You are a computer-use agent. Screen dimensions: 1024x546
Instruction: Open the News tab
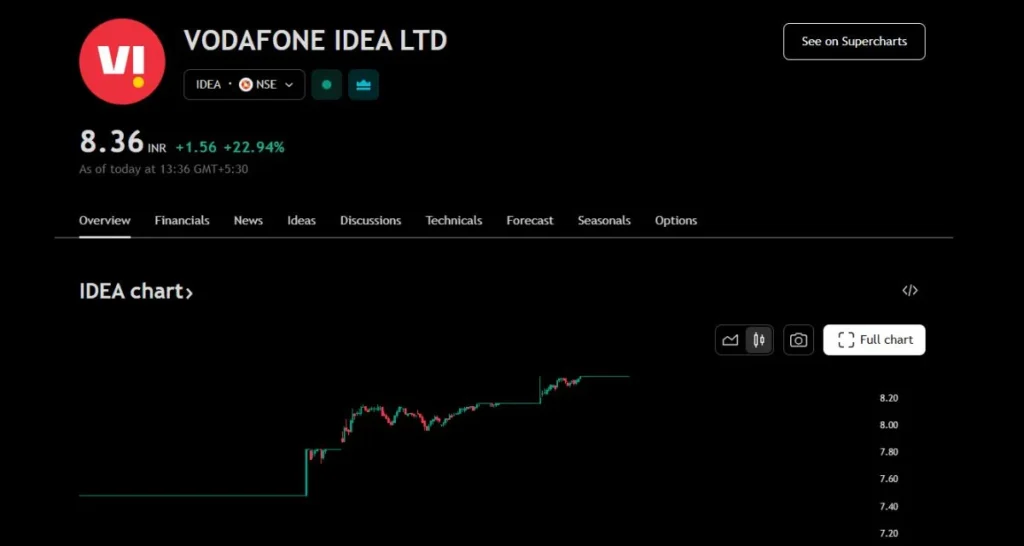248,220
